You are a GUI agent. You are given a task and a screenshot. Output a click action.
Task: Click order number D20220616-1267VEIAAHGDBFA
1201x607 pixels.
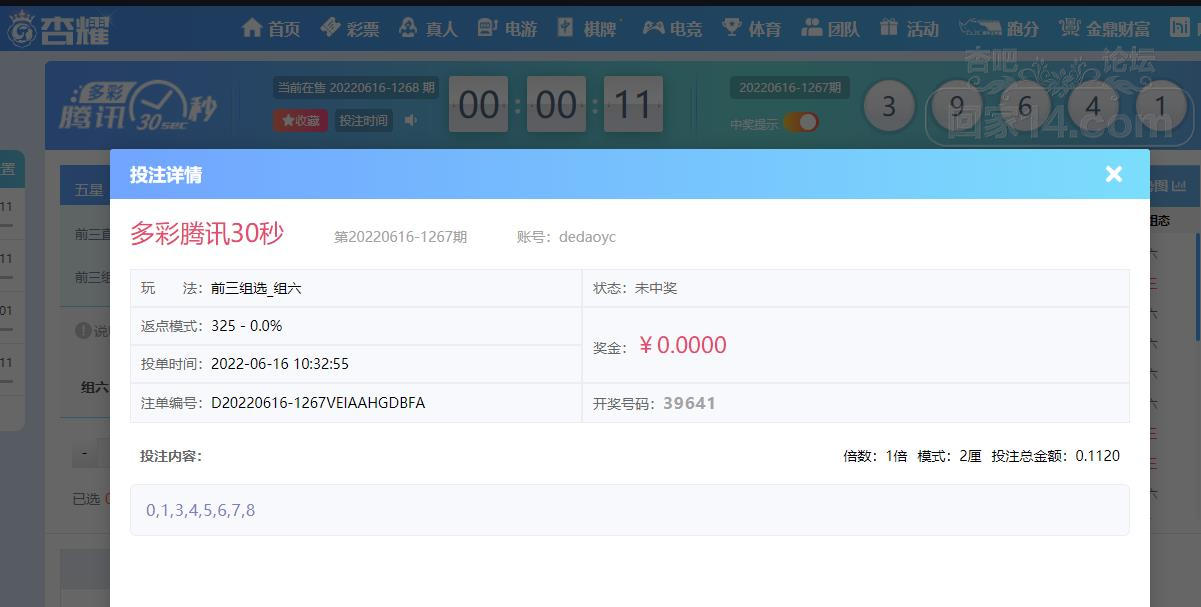pyautogui.click(x=318, y=403)
